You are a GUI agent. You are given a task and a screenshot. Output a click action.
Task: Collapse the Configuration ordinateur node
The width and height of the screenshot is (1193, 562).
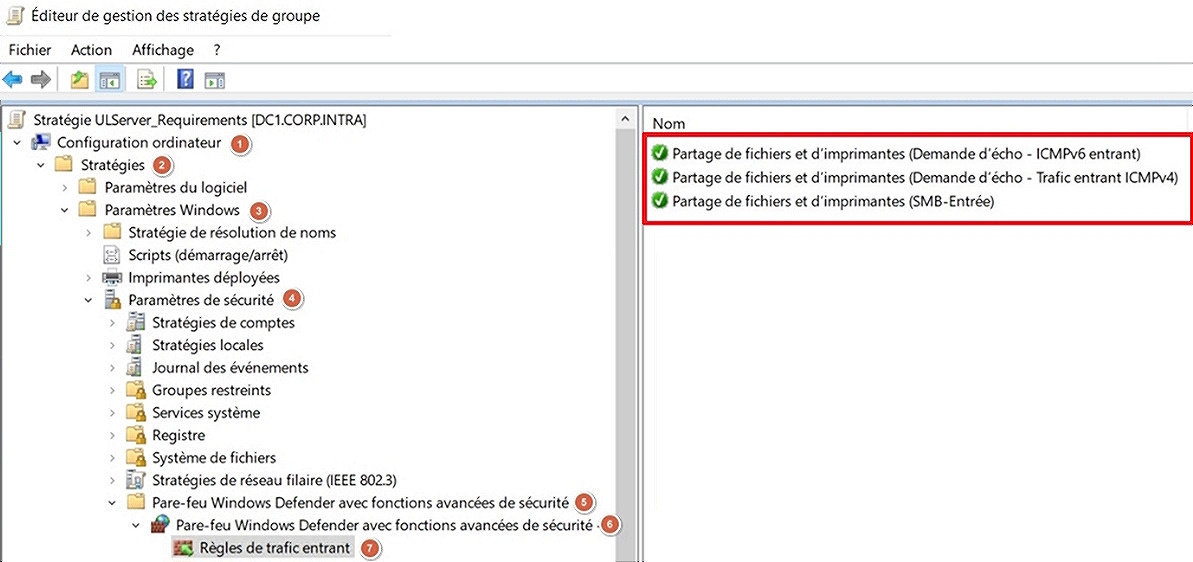(17, 142)
